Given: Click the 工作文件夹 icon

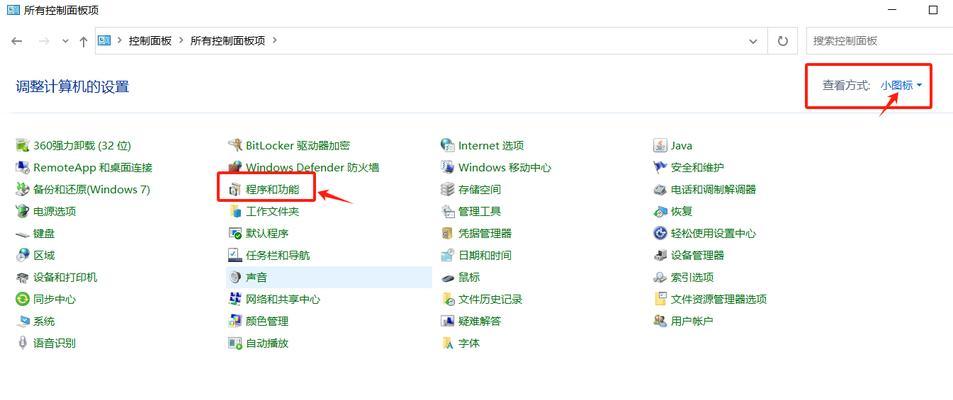Looking at the screenshot, I should click(x=235, y=212).
